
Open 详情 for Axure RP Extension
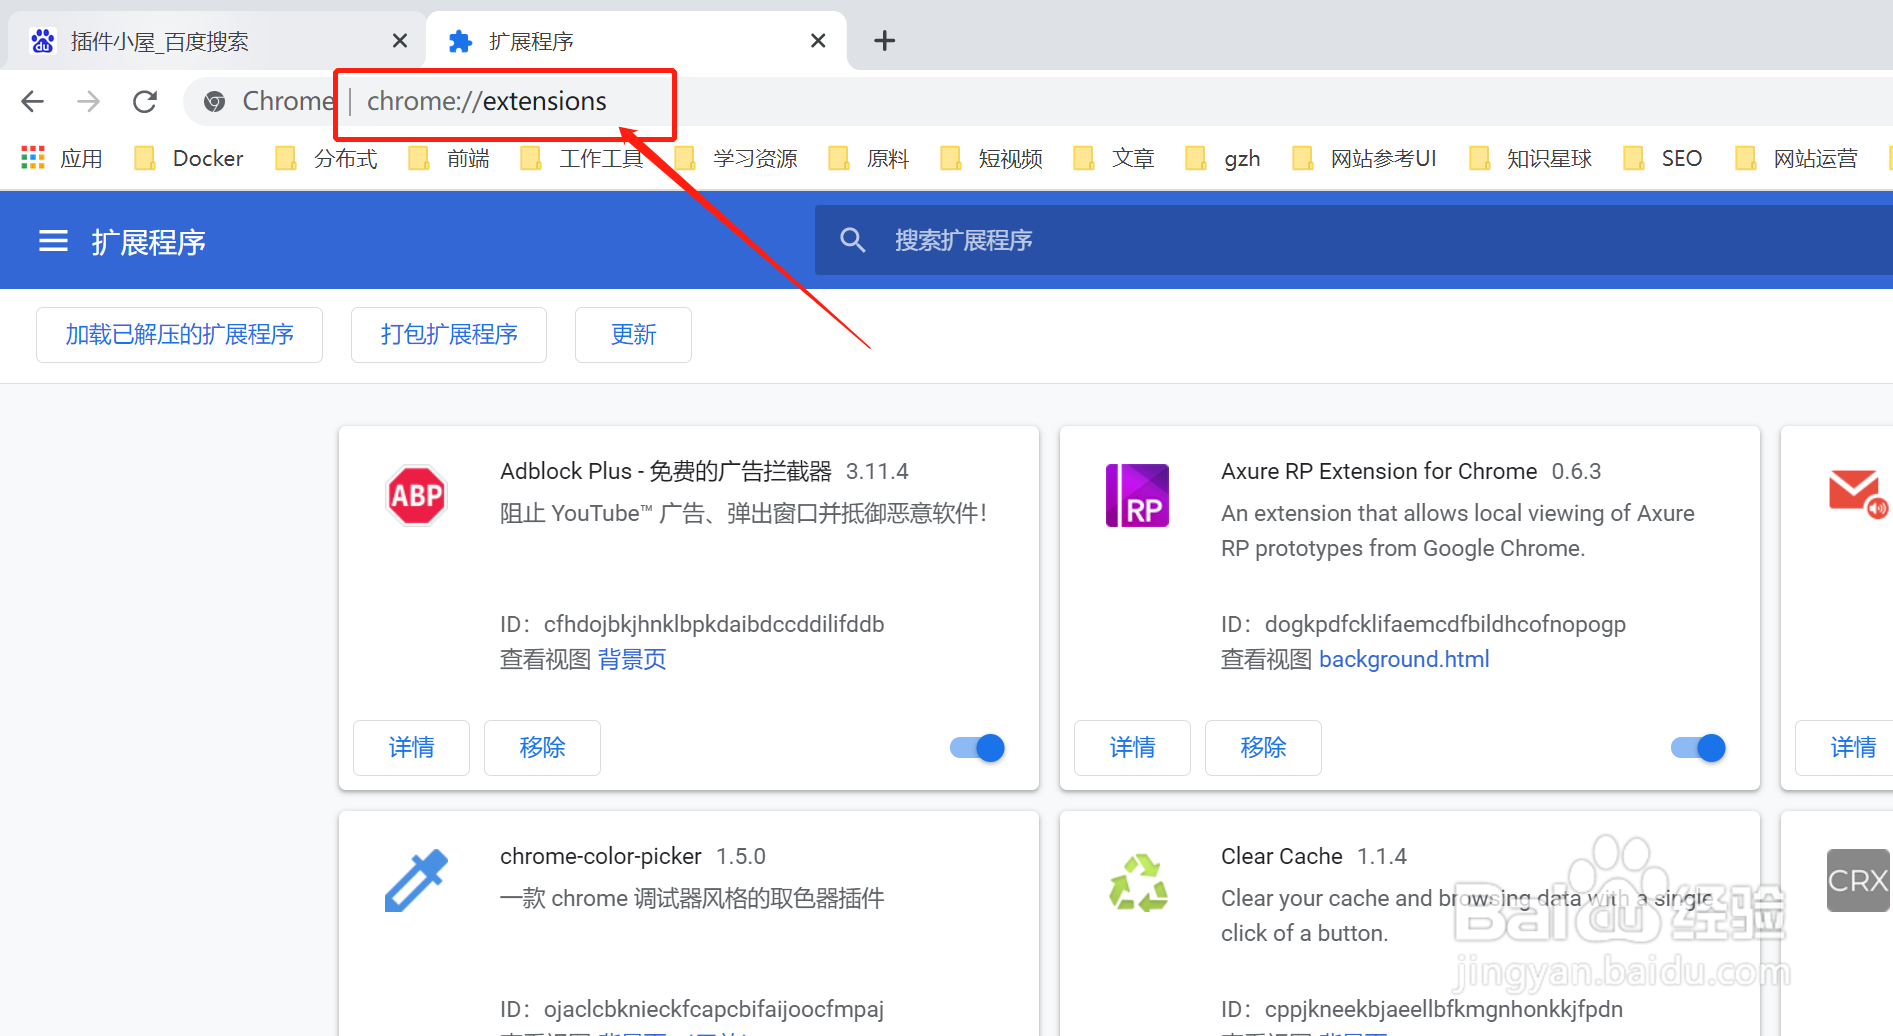click(x=1132, y=748)
